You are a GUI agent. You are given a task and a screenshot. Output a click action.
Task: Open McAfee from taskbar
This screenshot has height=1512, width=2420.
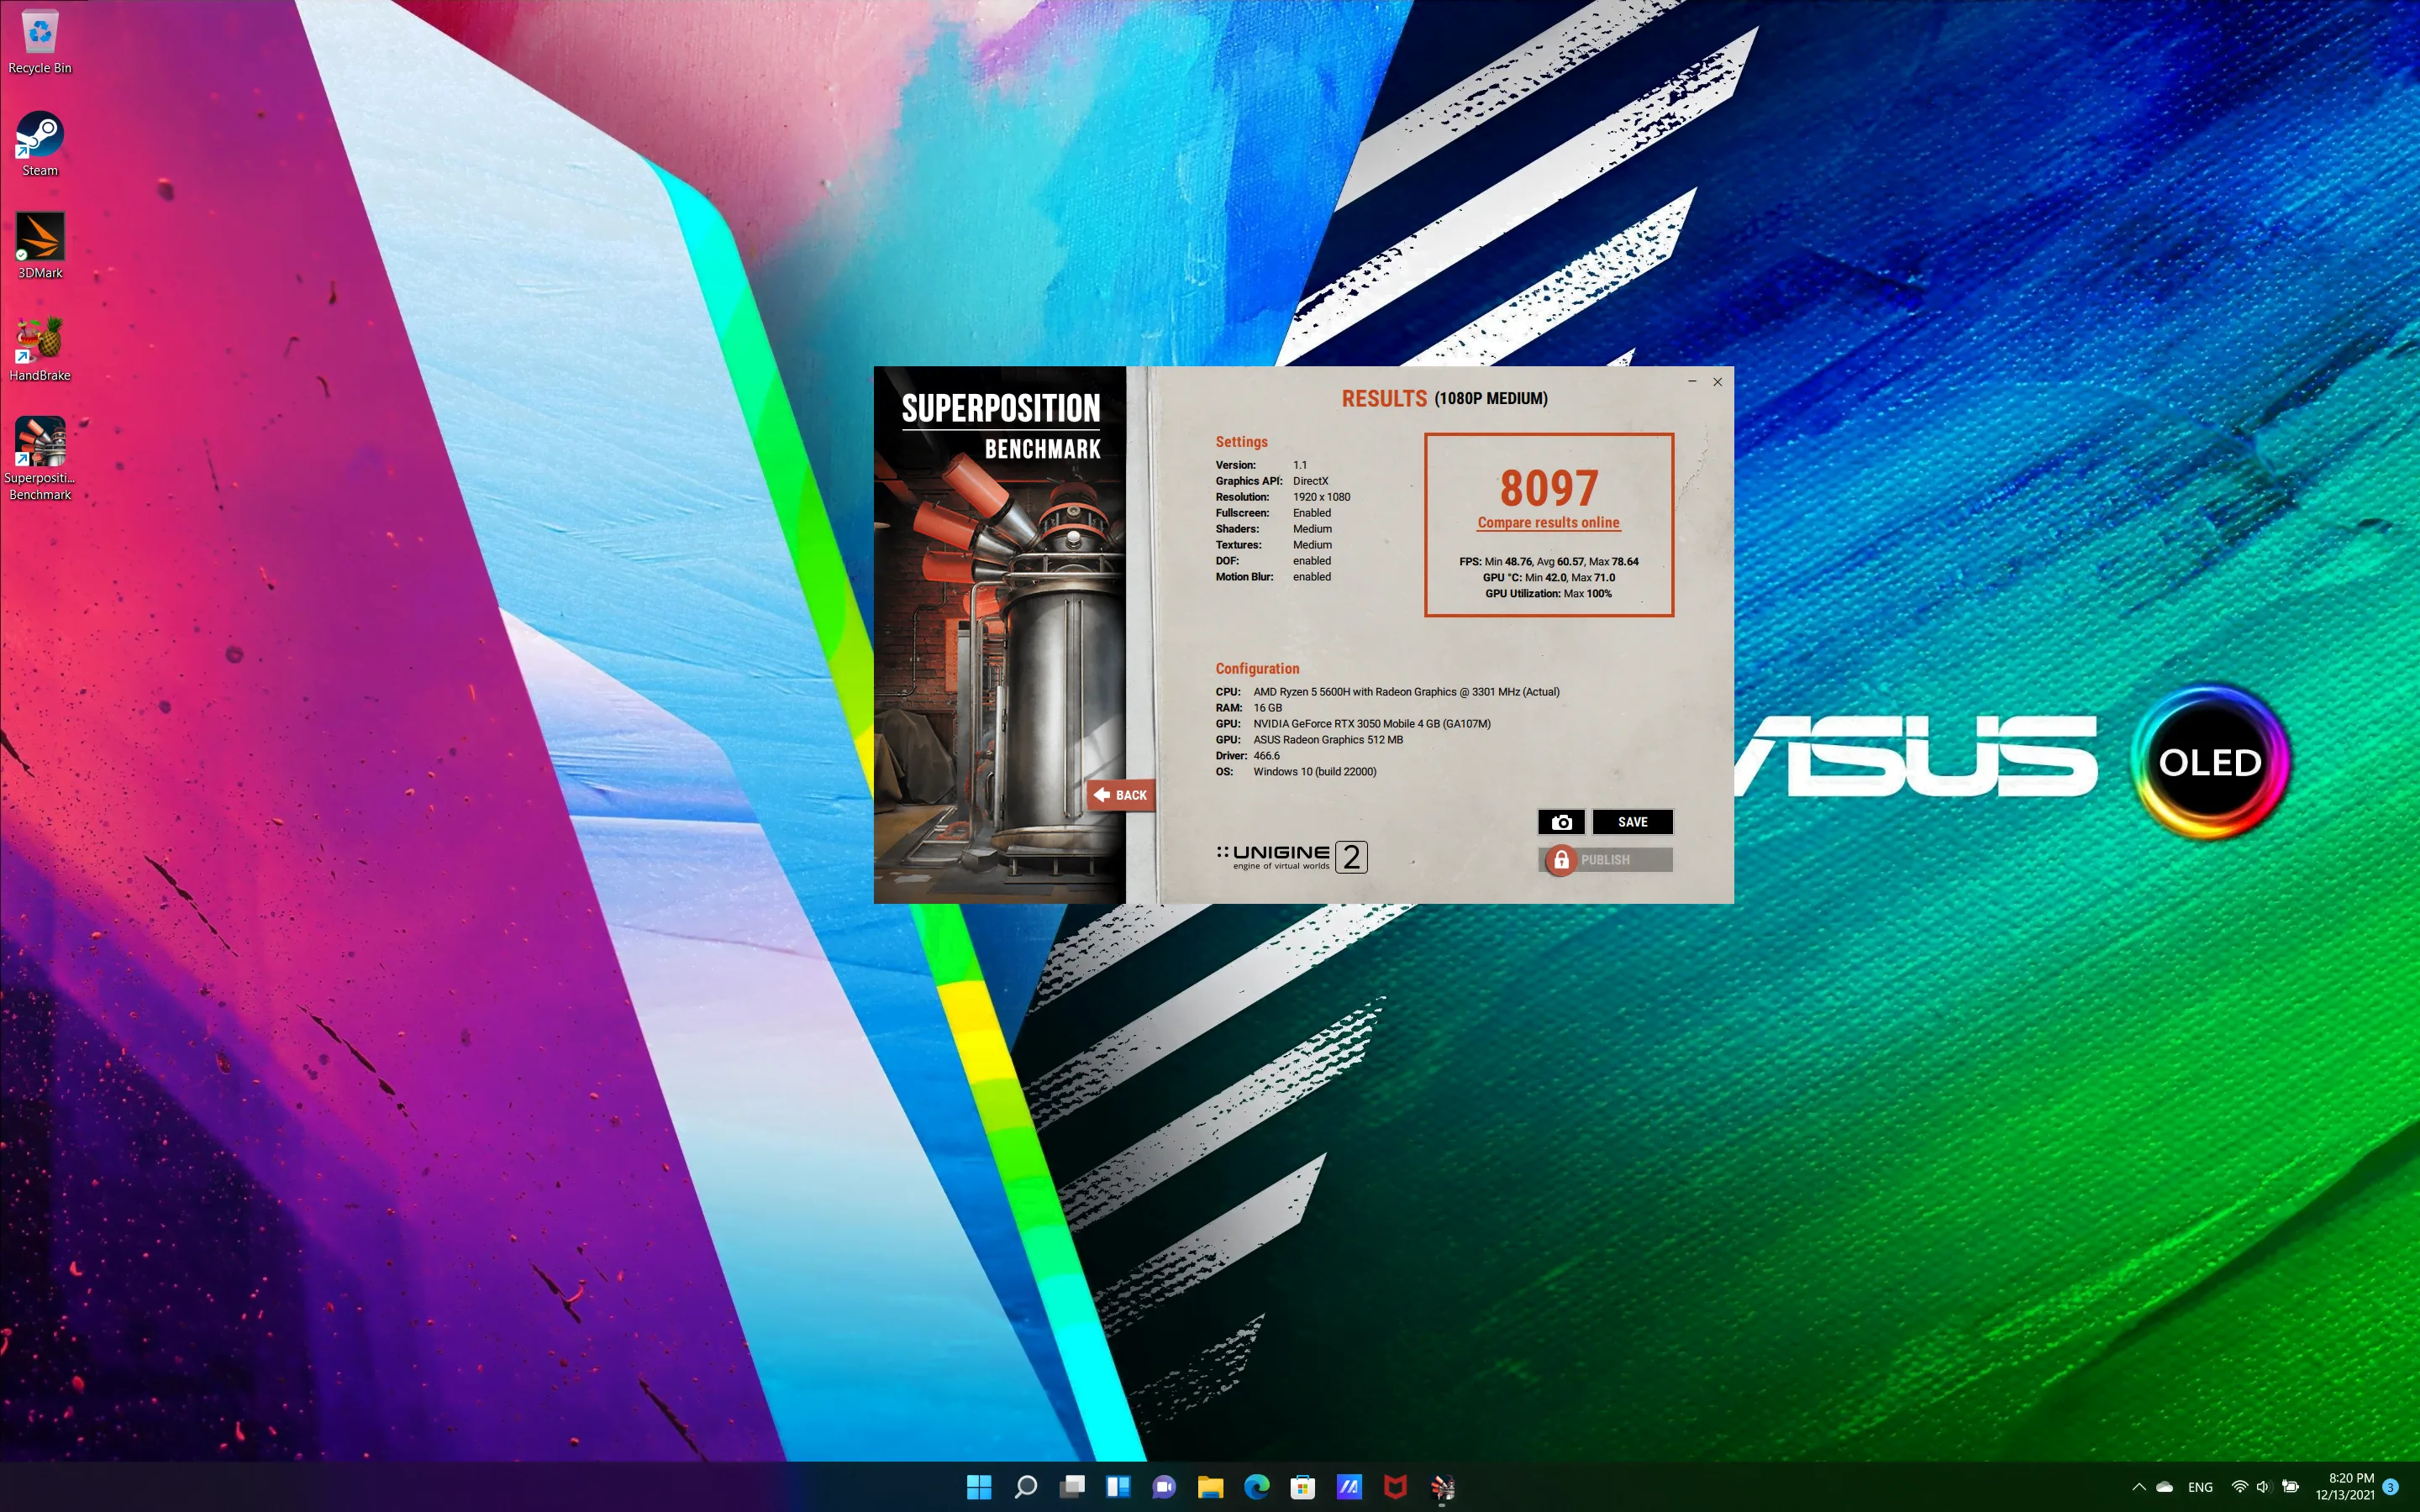tap(1395, 1487)
